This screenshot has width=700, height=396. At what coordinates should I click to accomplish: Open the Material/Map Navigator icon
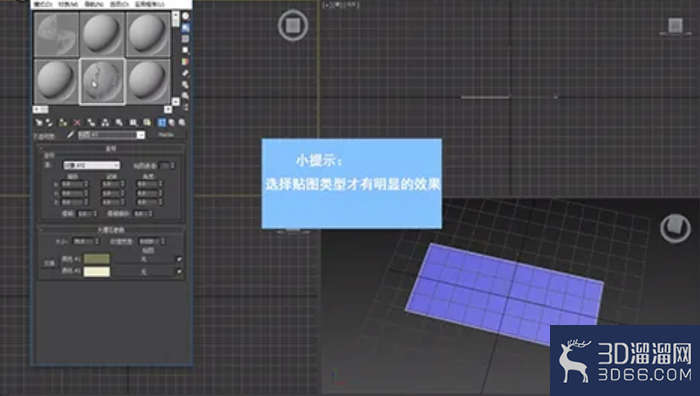point(185,107)
